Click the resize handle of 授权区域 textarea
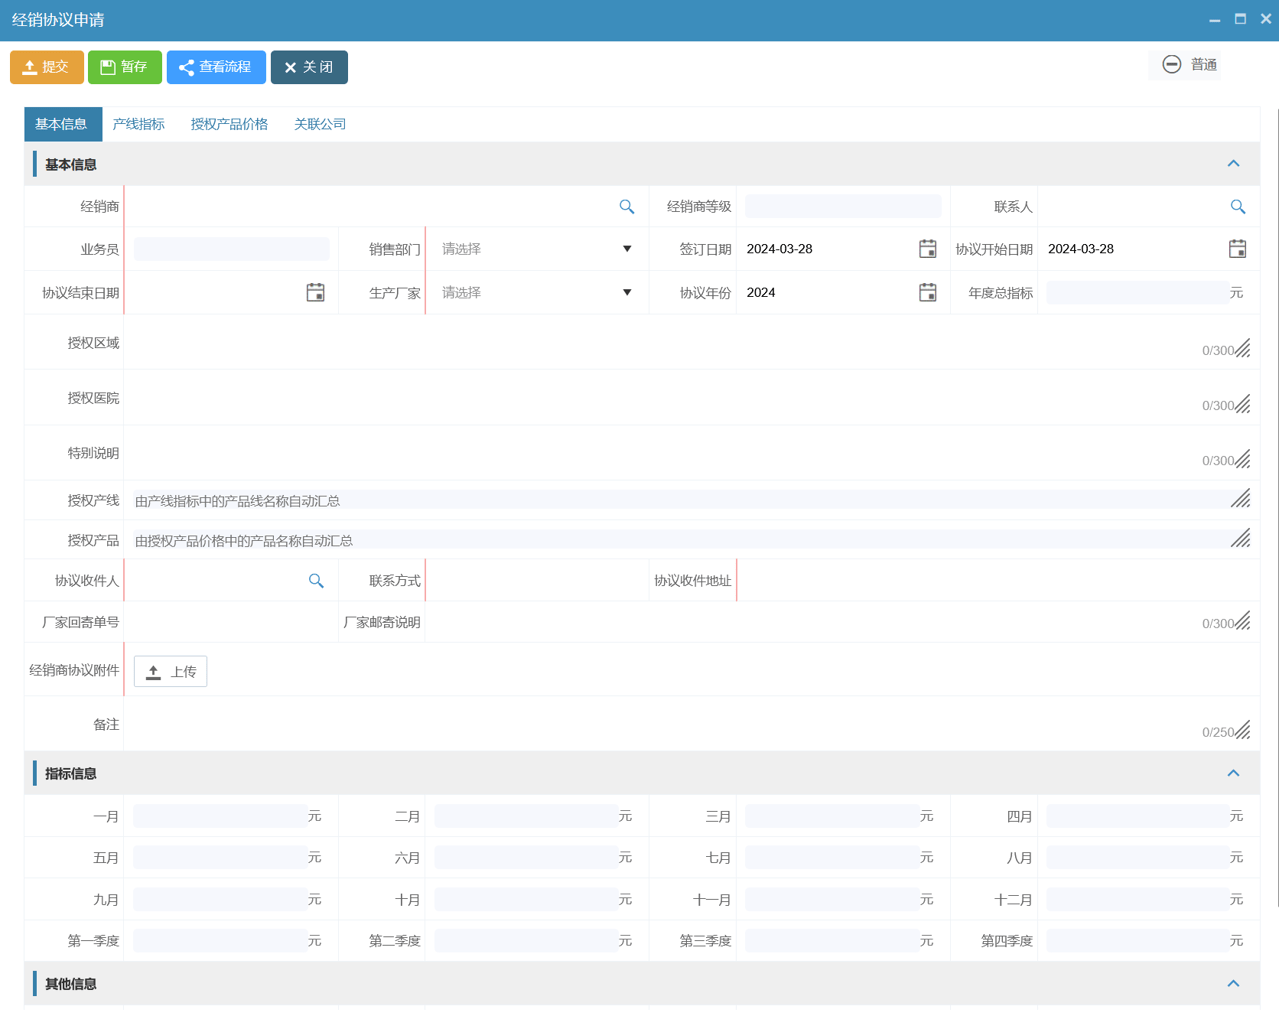Screen dimensions: 1279x1016 [1242, 349]
